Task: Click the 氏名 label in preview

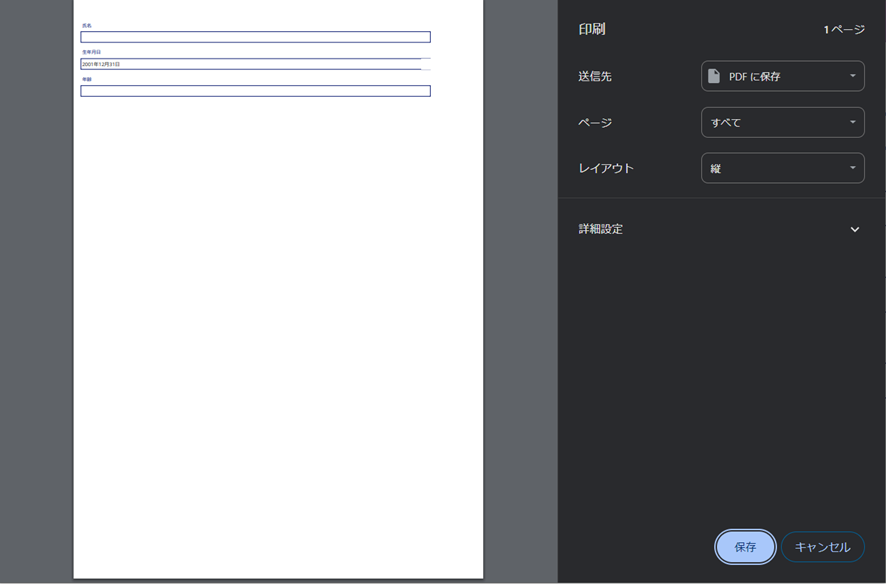Action: click(86, 25)
